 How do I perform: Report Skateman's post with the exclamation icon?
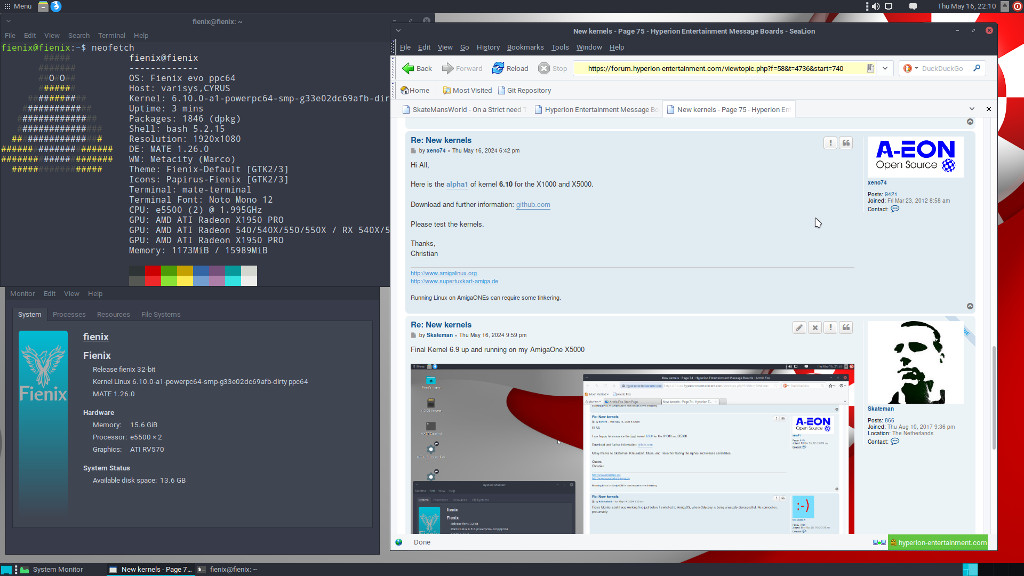pyautogui.click(x=830, y=327)
